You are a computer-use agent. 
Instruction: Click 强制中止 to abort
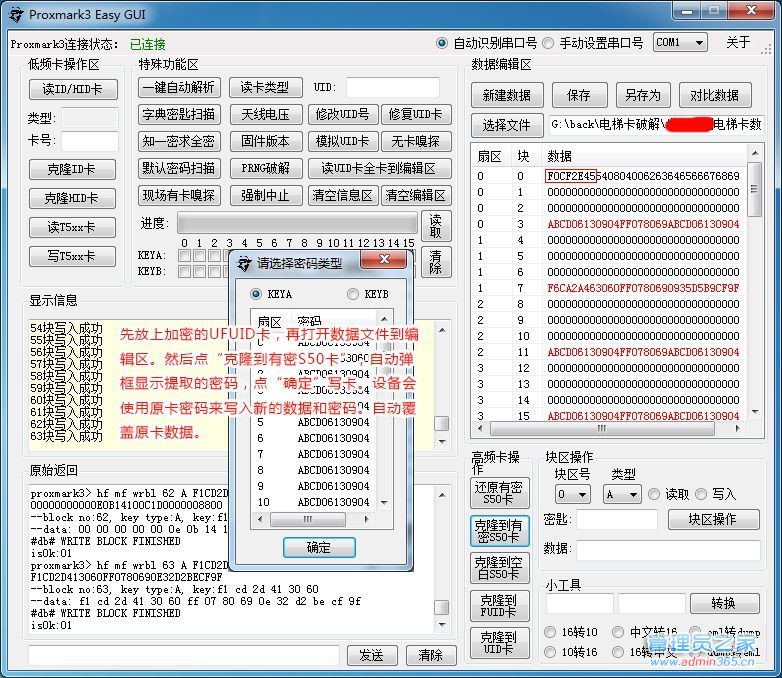click(x=266, y=195)
